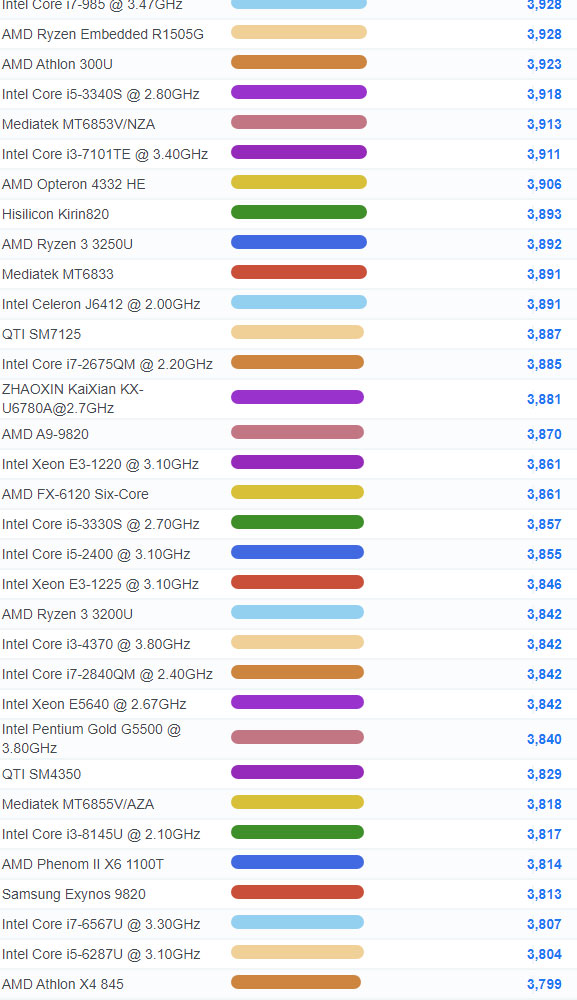577x1000 pixels.
Task: Click the QTI SM4350 name
Action: [x=41, y=774]
